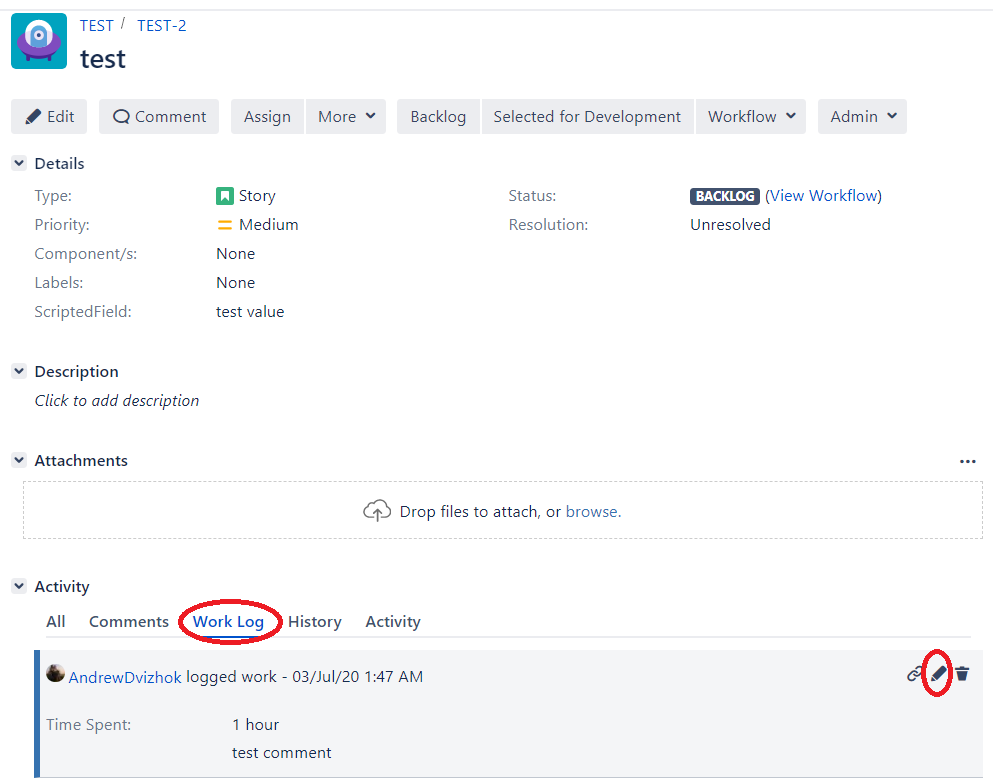Click the 'test comment' work log text
This screenshot has height=781, width=993.
(x=282, y=752)
